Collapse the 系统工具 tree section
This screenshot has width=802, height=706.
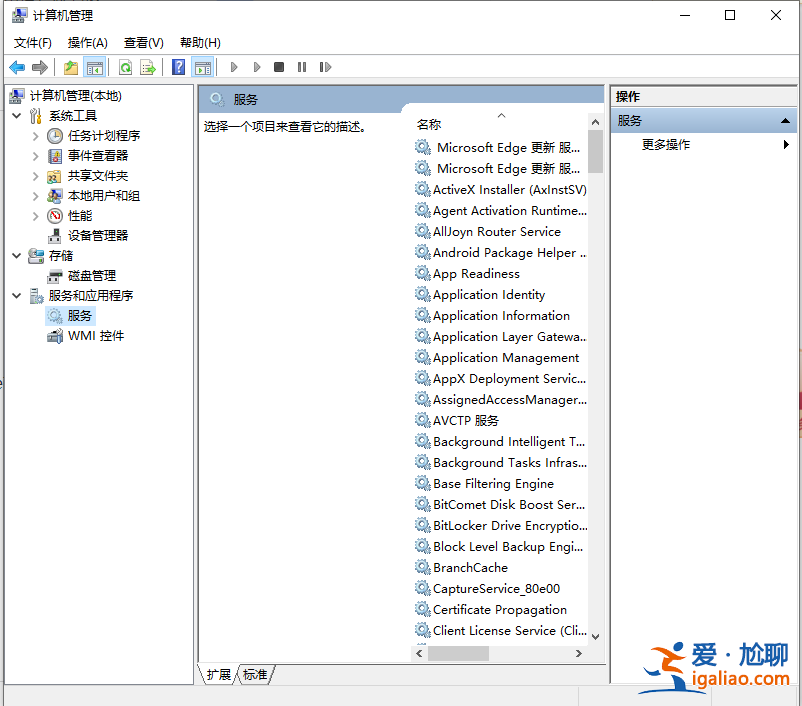[16, 115]
